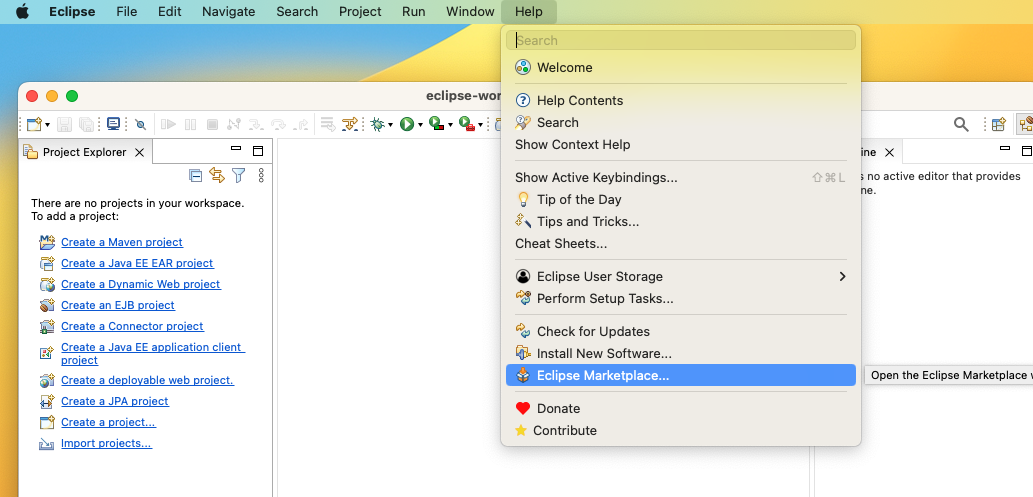Select Help Contents menu item

tap(681, 100)
